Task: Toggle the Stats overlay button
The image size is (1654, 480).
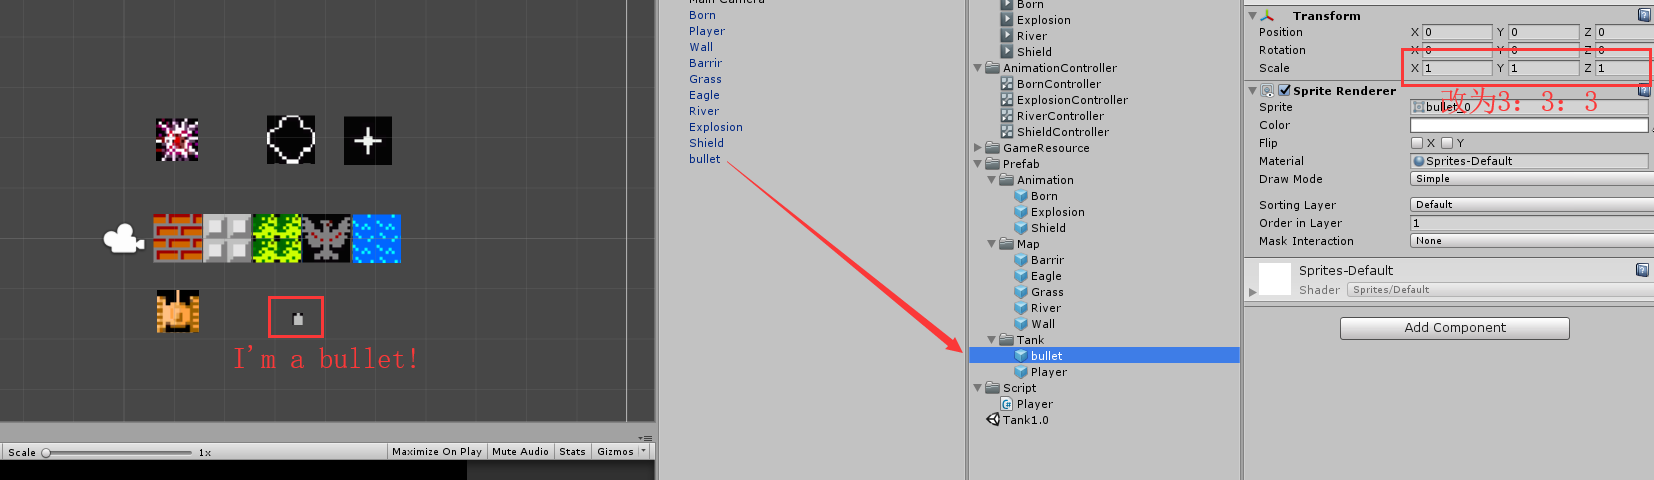Action: [x=572, y=452]
